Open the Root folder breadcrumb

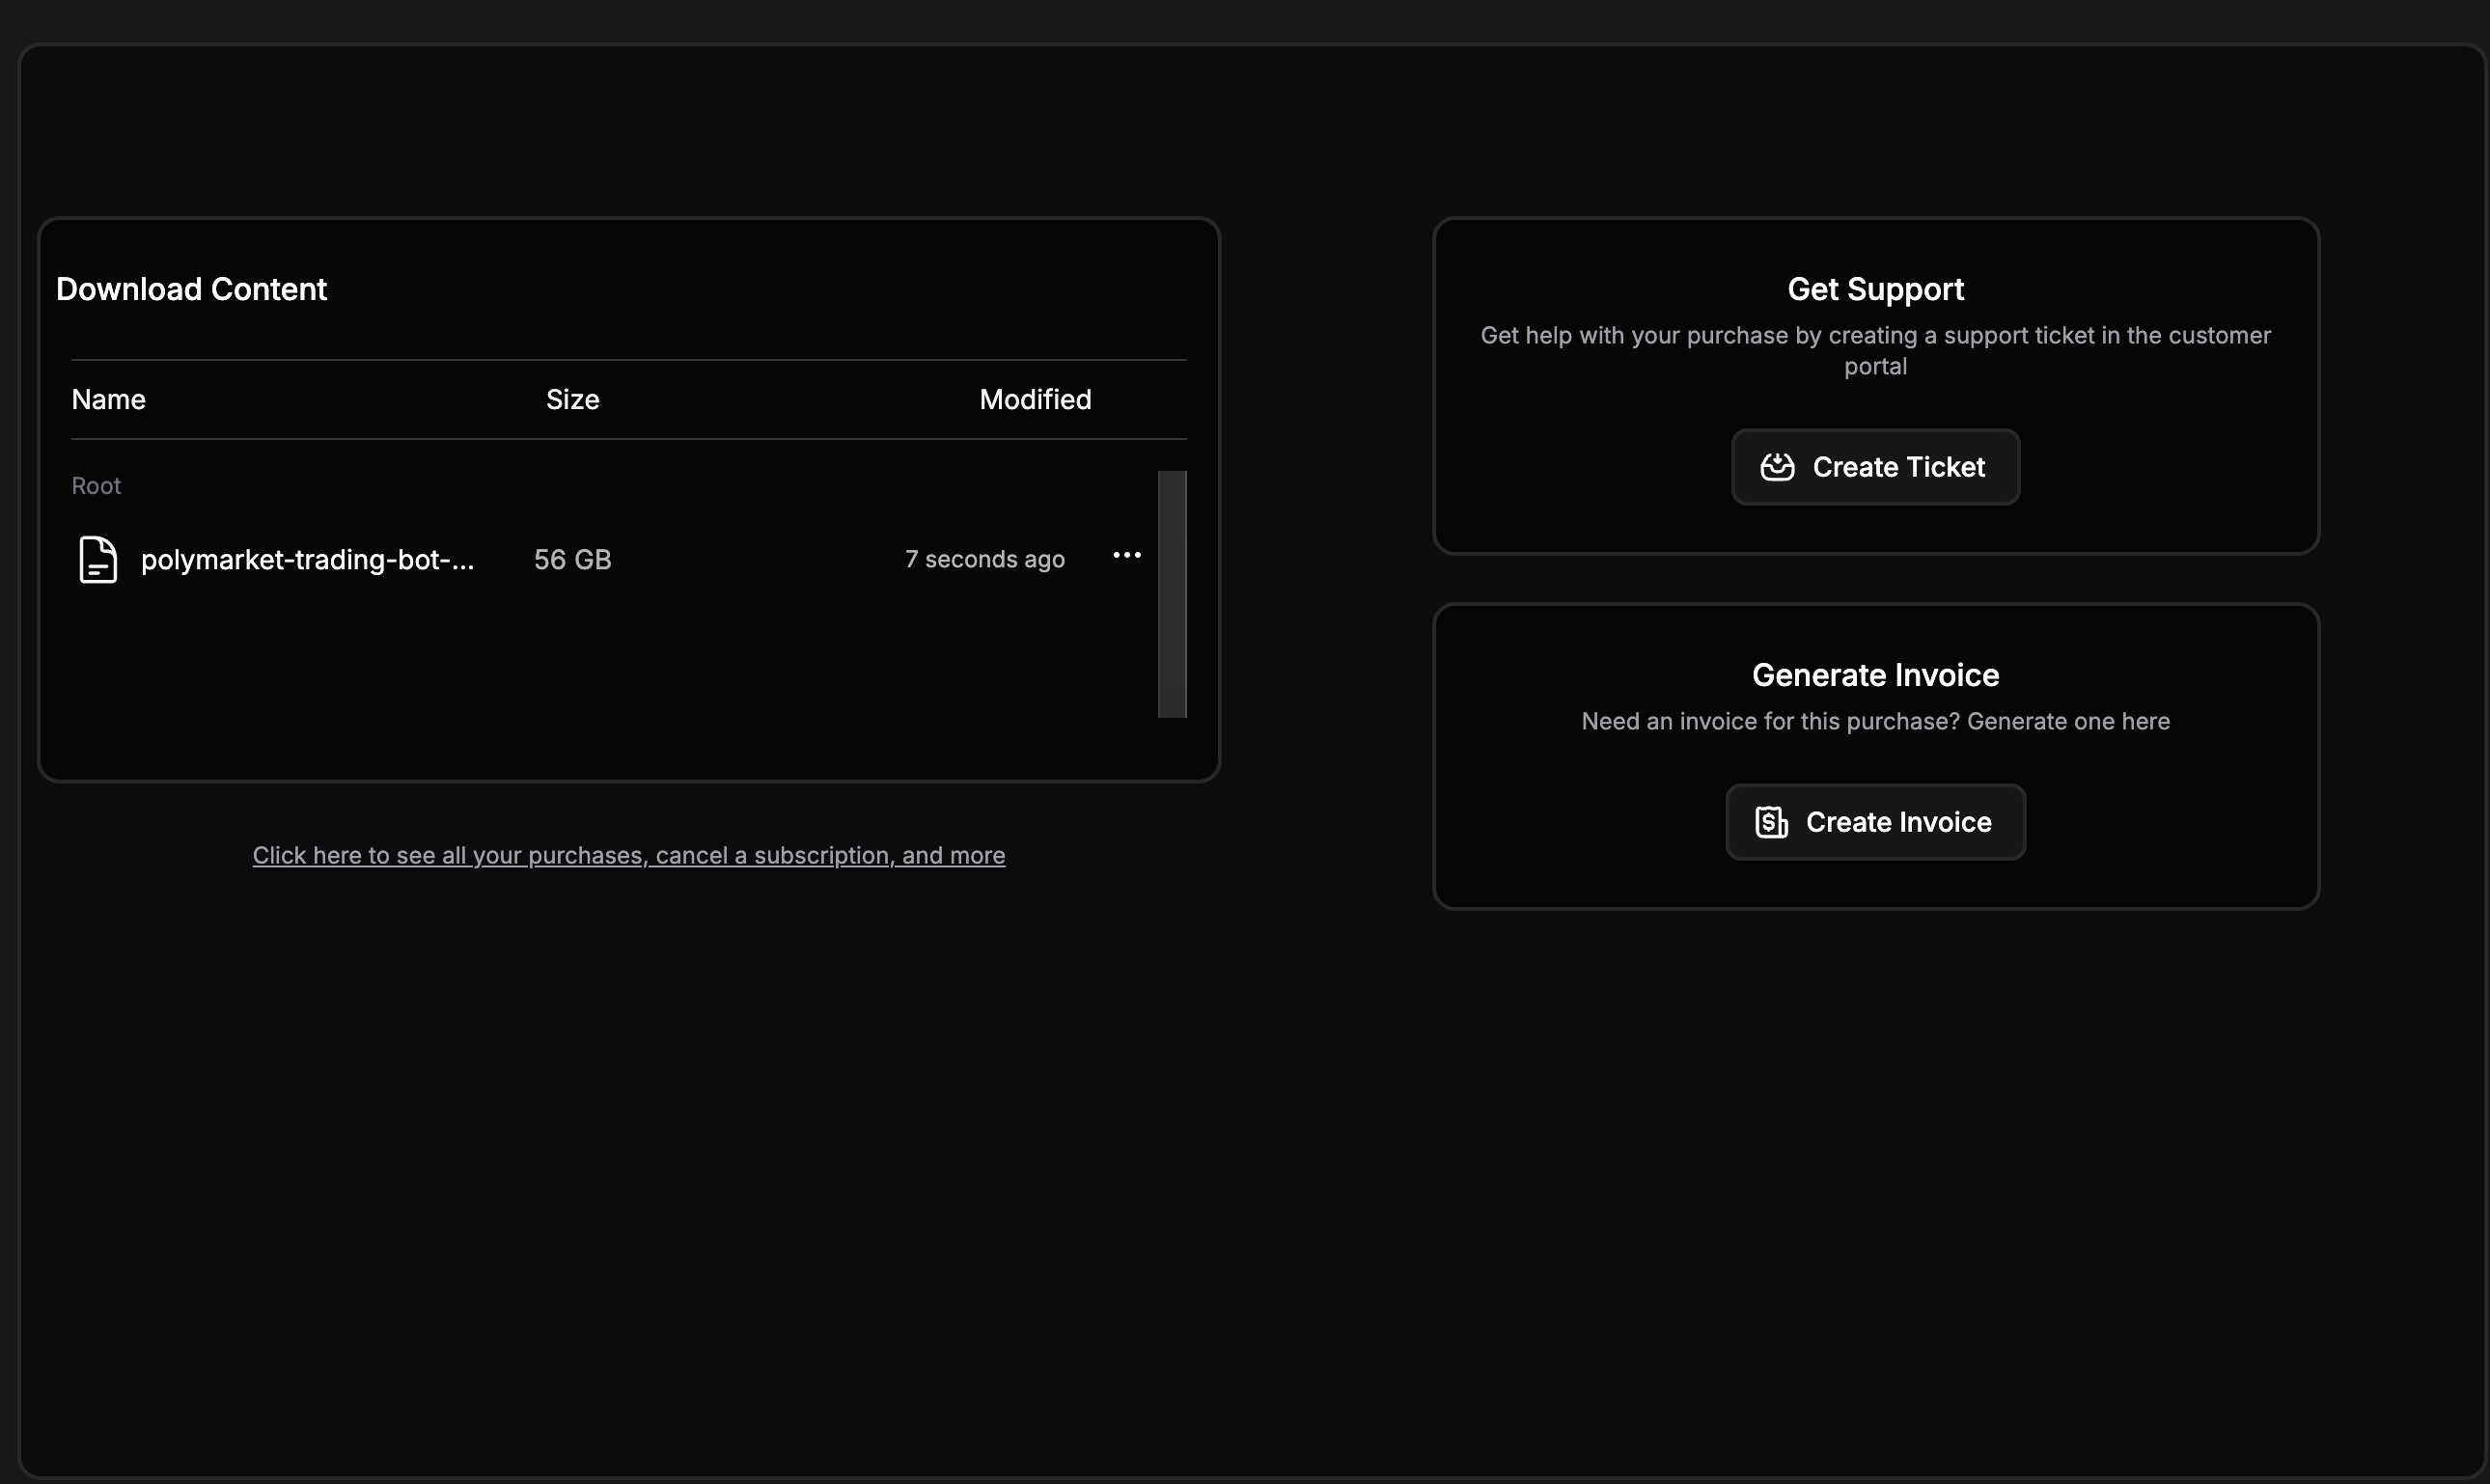[96, 485]
